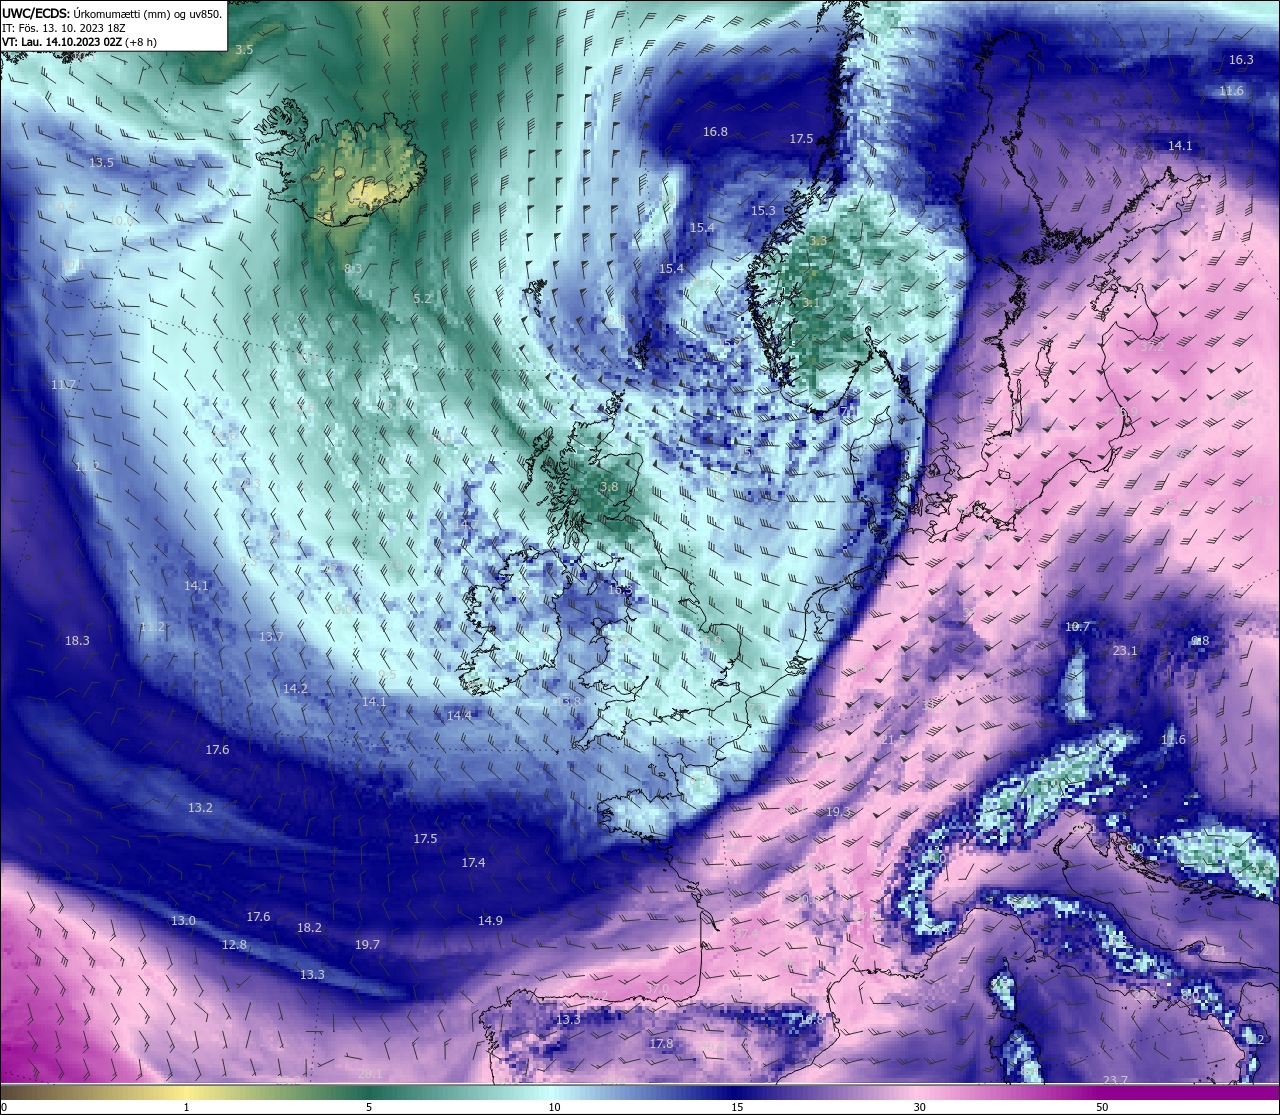Click the '13.0' value on the map

[x=183, y=921]
